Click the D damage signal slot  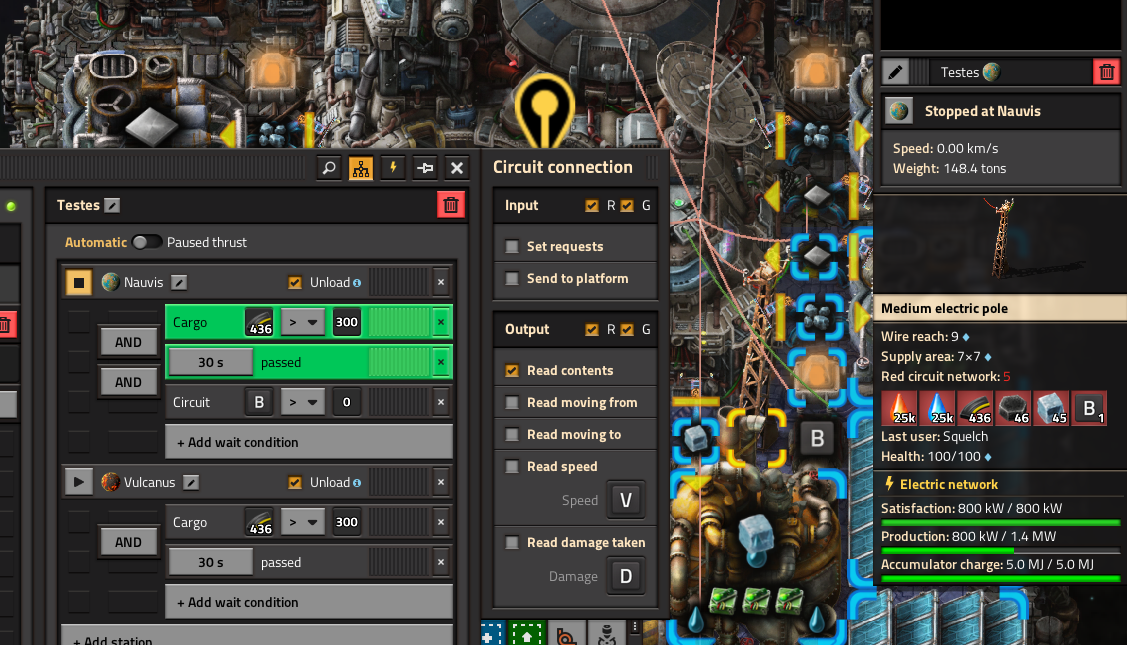(x=625, y=576)
